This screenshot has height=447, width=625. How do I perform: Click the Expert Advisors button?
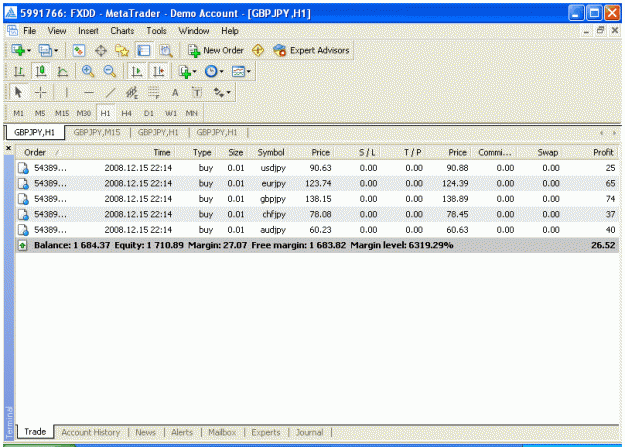(x=311, y=51)
